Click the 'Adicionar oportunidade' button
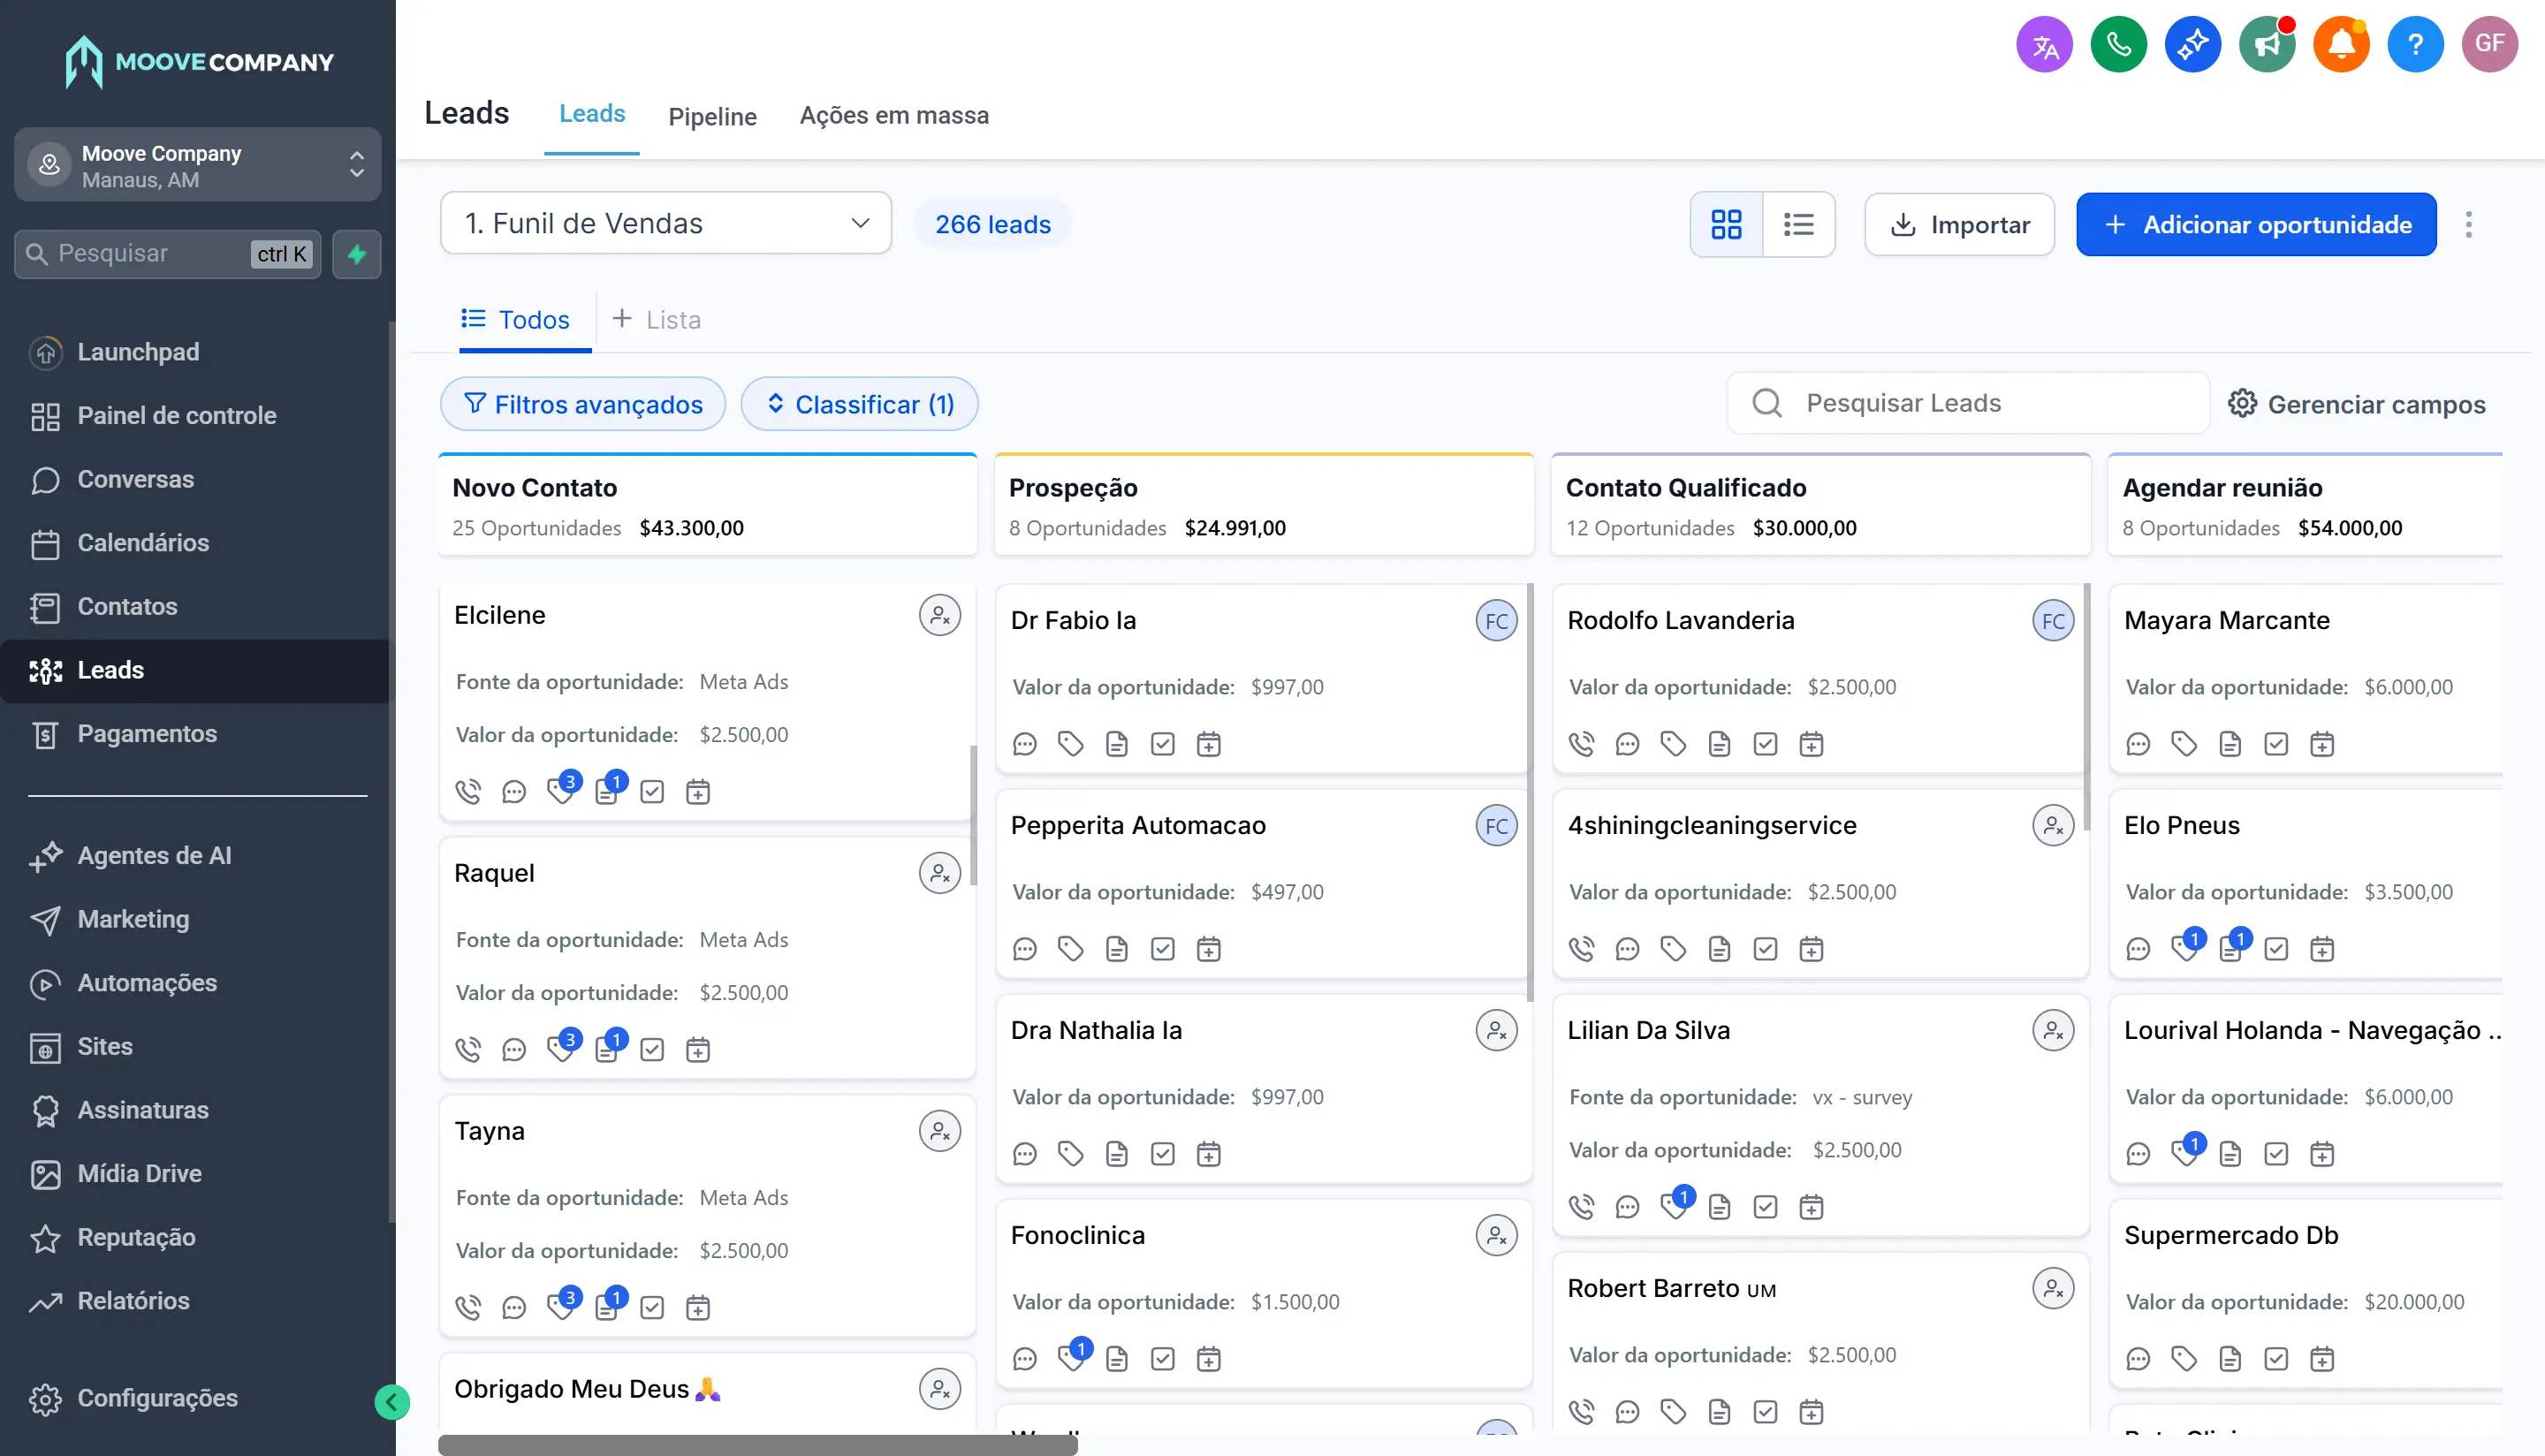The width and height of the screenshot is (2545, 1456). (x=2256, y=224)
